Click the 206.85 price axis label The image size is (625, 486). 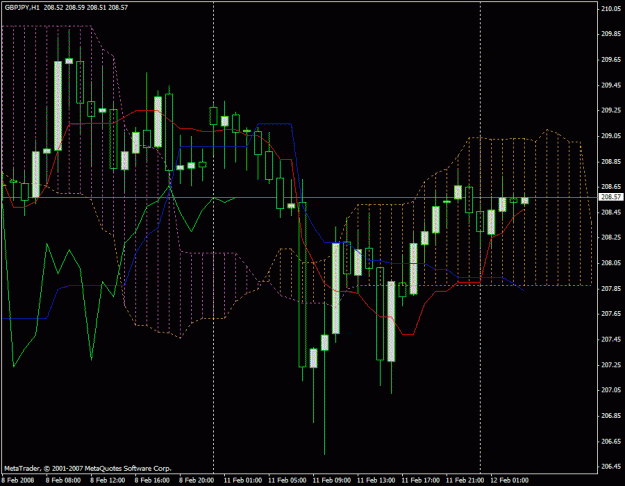coord(611,416)
